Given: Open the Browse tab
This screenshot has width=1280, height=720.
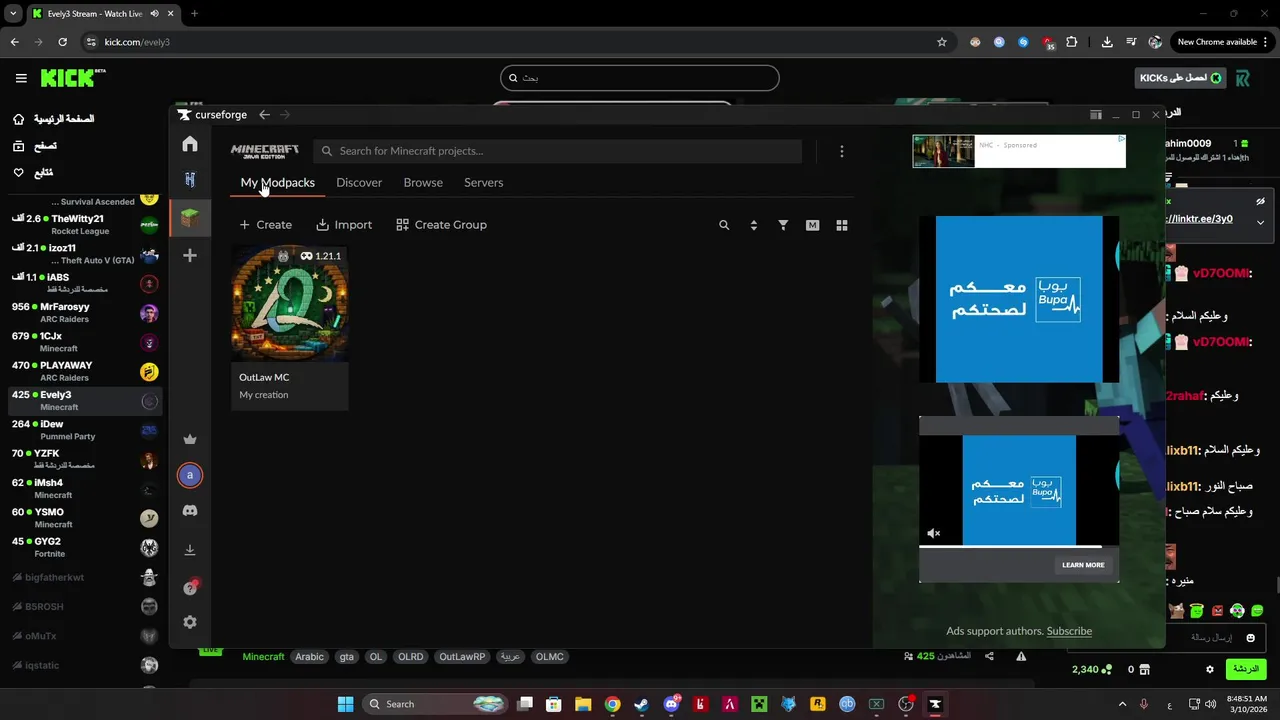Looking at the screenshot, I should 423,183.
